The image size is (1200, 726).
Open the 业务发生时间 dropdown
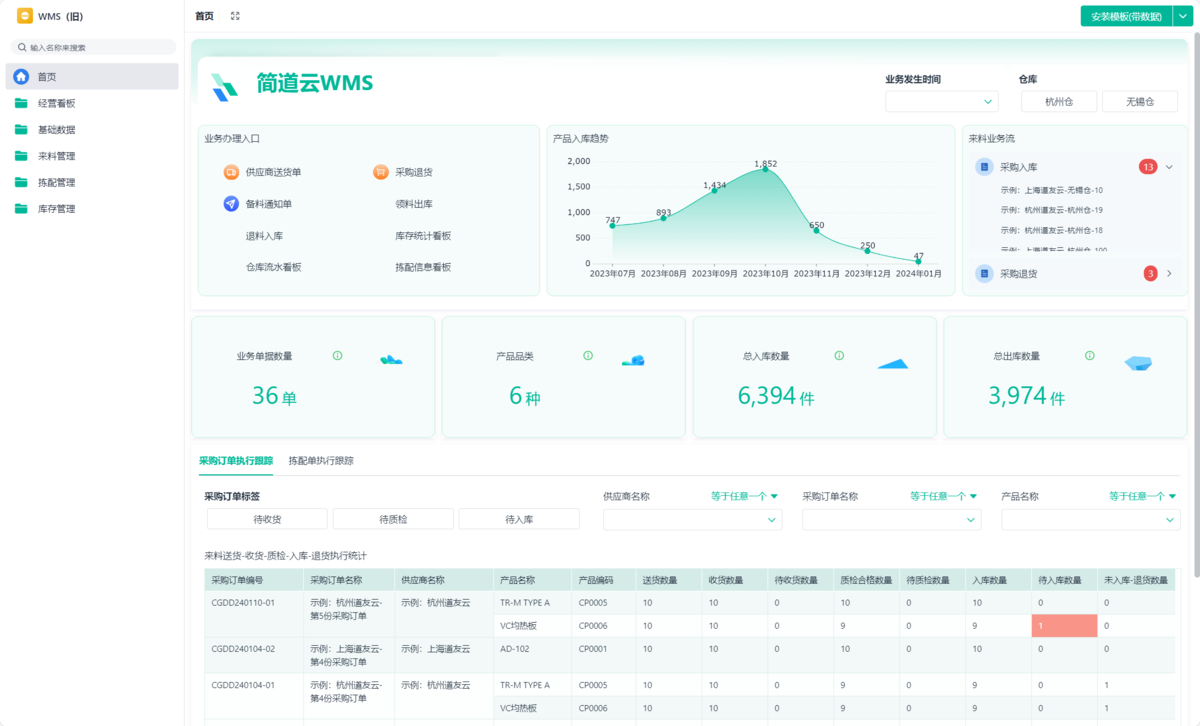click(941, 102)
